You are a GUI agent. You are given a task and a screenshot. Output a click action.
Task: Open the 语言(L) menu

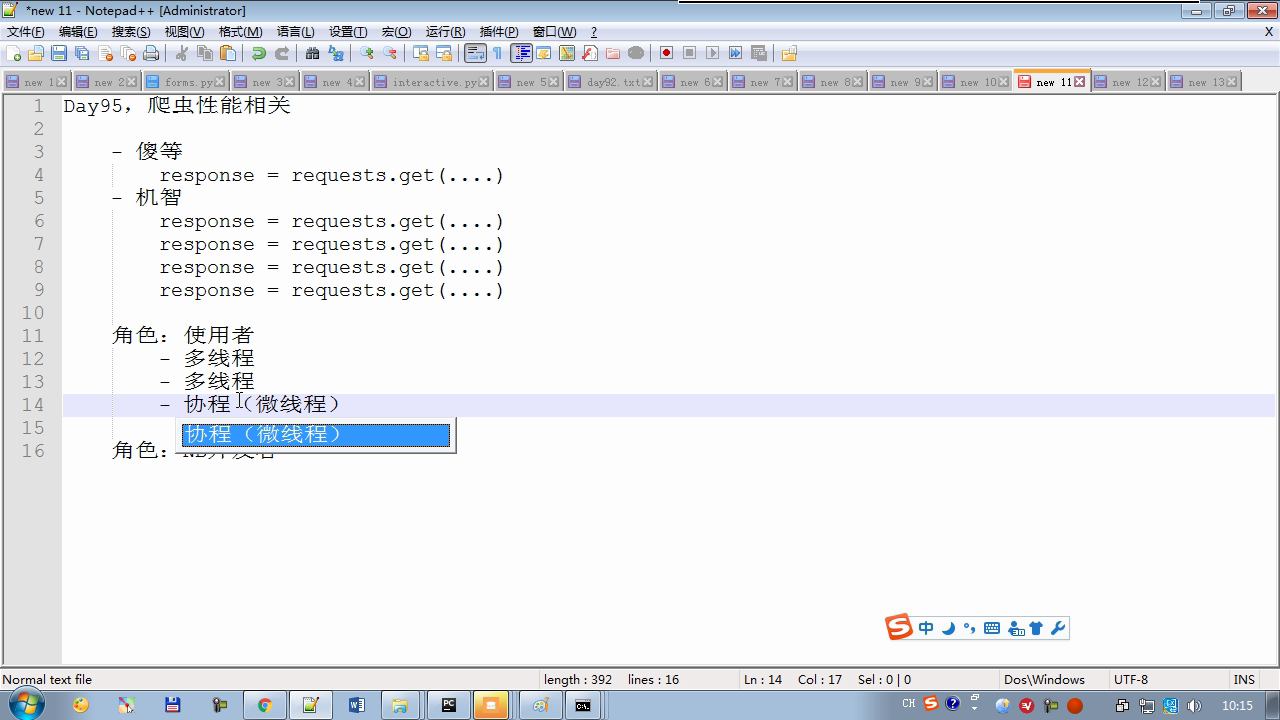click(x=295, y=32)
